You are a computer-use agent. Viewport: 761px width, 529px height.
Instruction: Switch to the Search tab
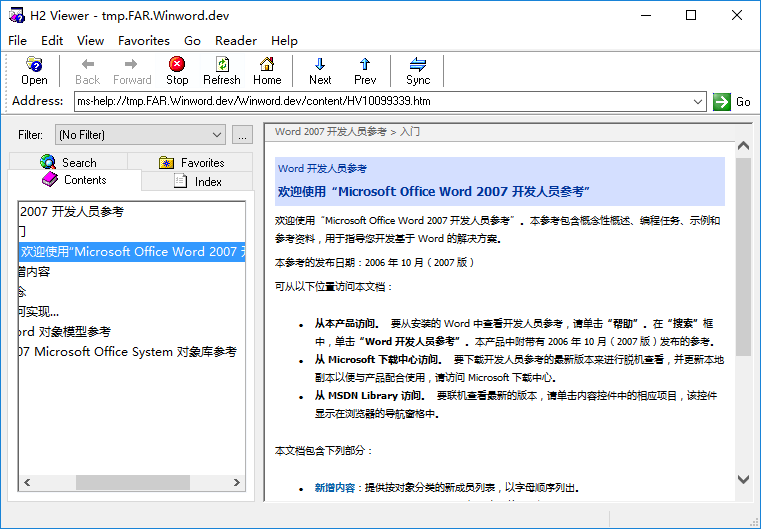(x=68, y=162)
